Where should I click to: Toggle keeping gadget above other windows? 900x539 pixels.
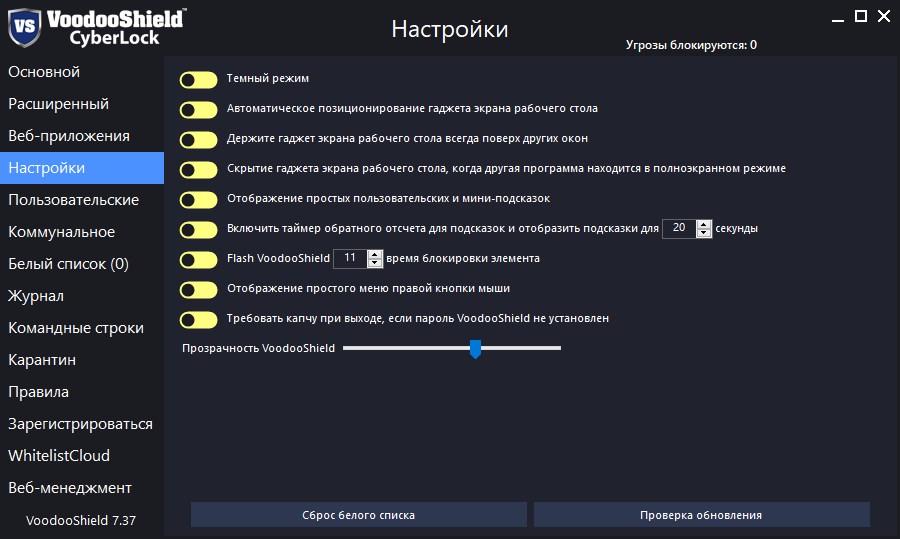(x=199, y=139)
